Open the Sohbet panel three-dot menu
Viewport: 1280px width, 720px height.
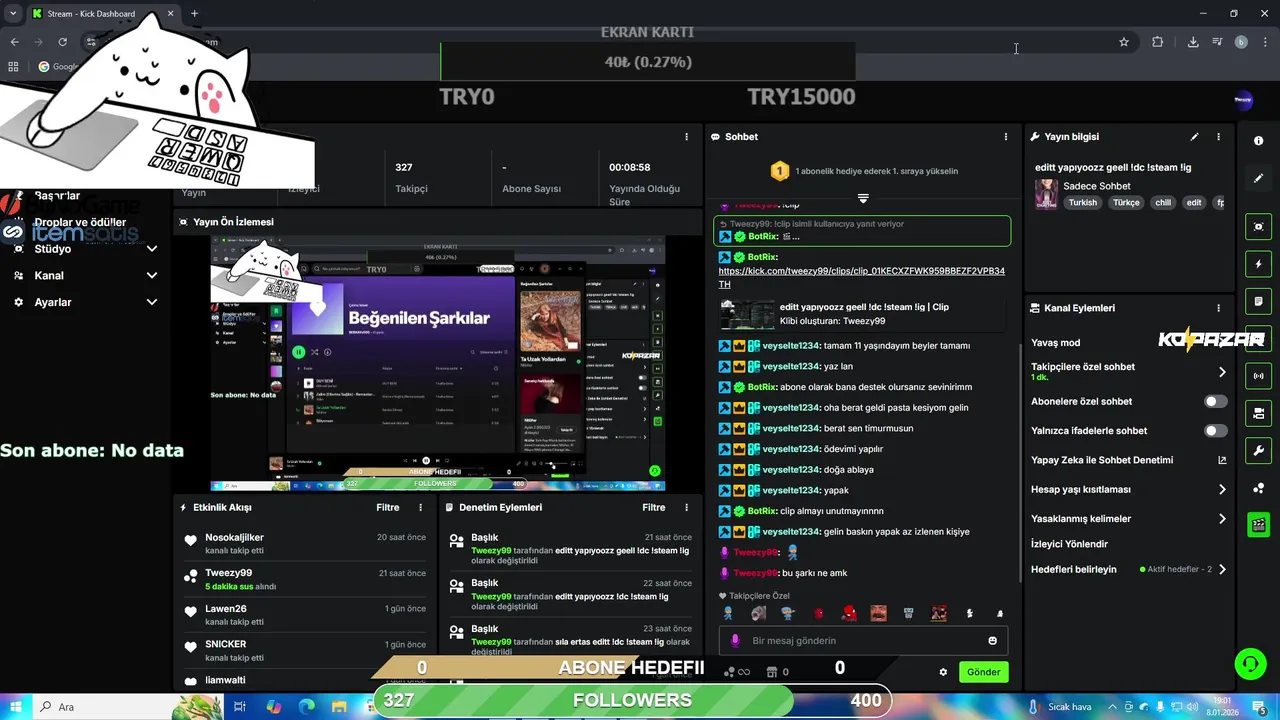[1006, 137]
